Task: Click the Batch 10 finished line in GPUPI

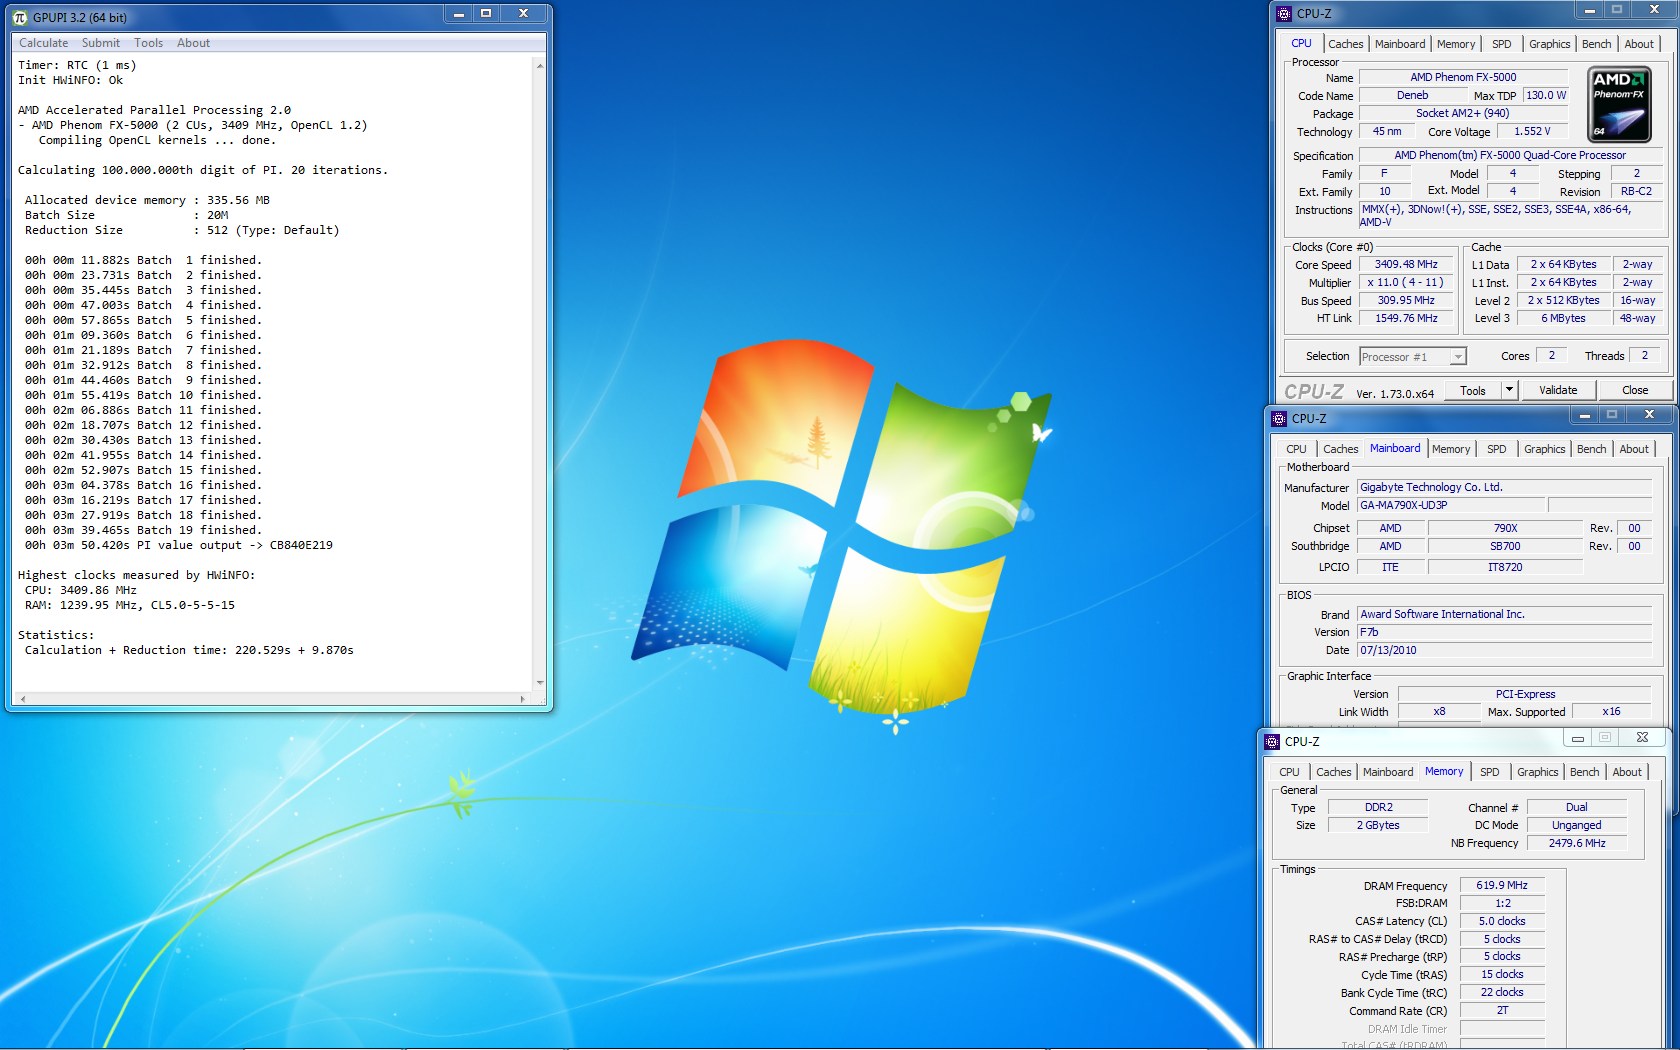Action: [143, 396]
